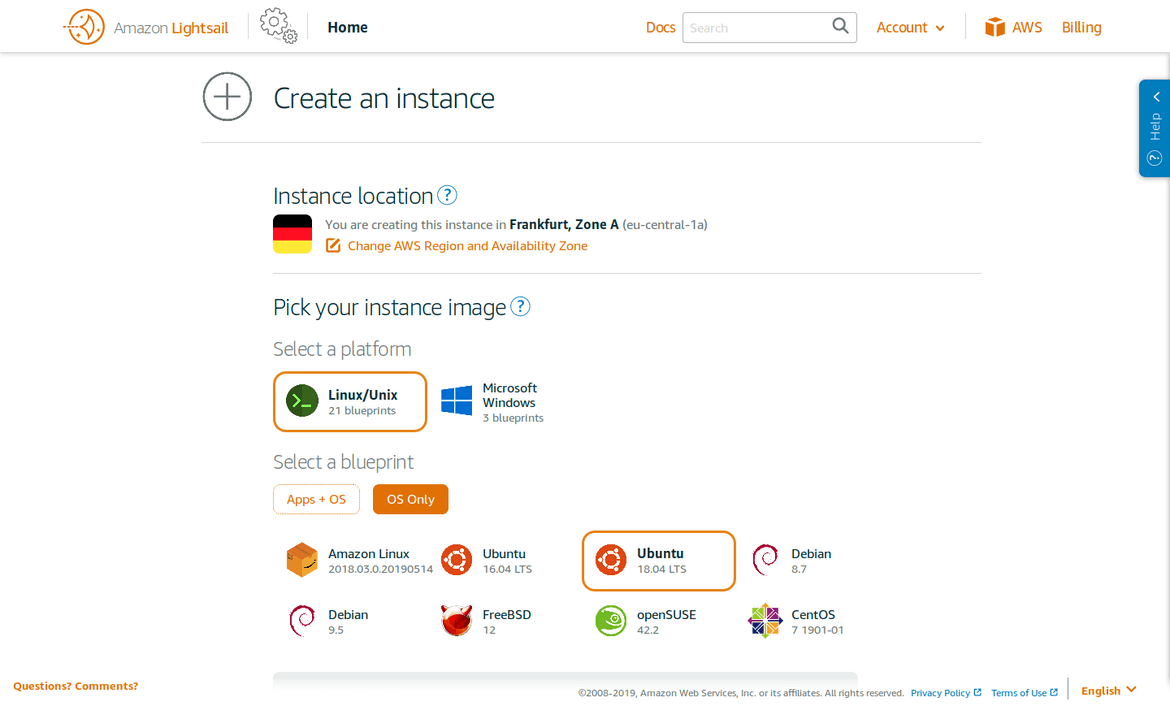
Task: Click Questions? Comments? link
Action: (75, 686)
